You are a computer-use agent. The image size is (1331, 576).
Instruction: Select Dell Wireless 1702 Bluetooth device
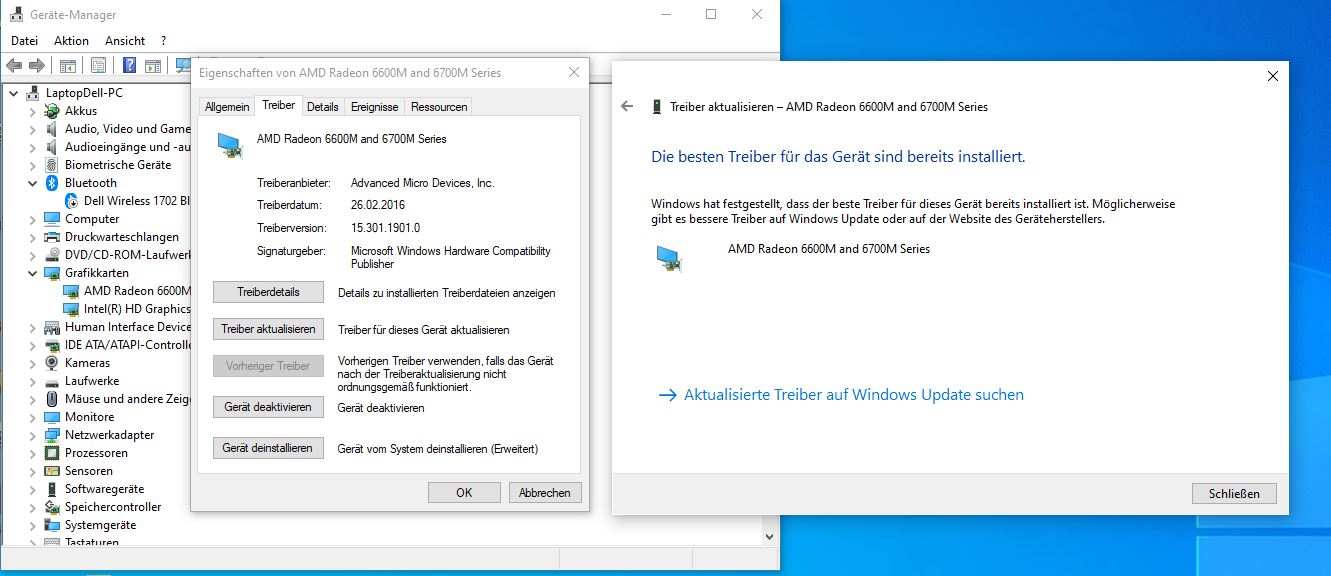tap(137, 201)
